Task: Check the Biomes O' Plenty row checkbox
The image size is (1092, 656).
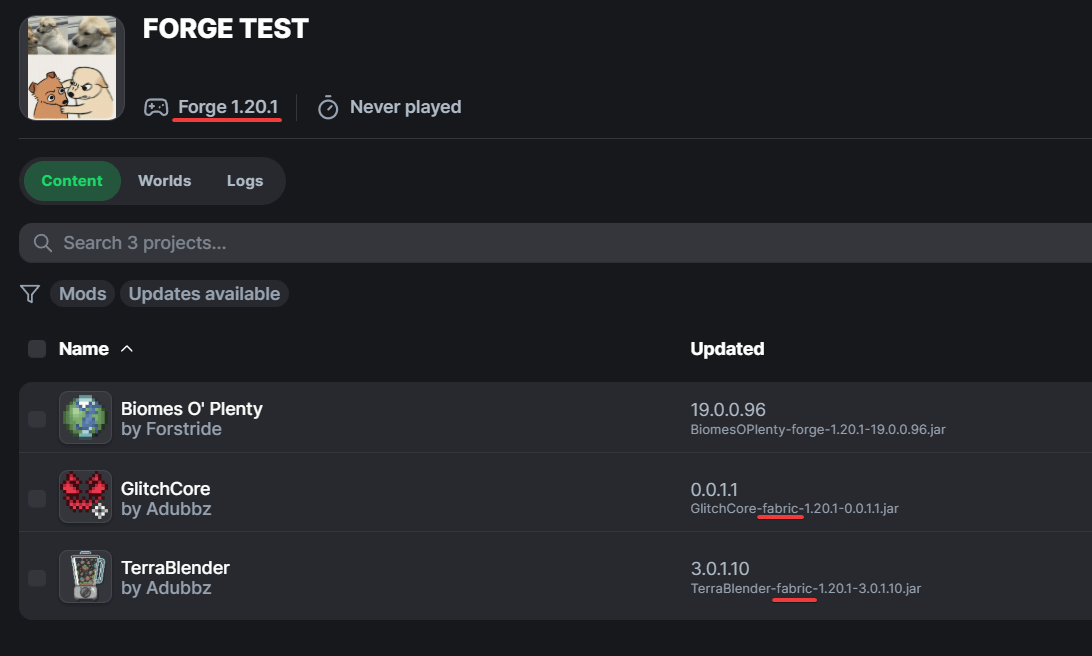Action: [37, 419]
